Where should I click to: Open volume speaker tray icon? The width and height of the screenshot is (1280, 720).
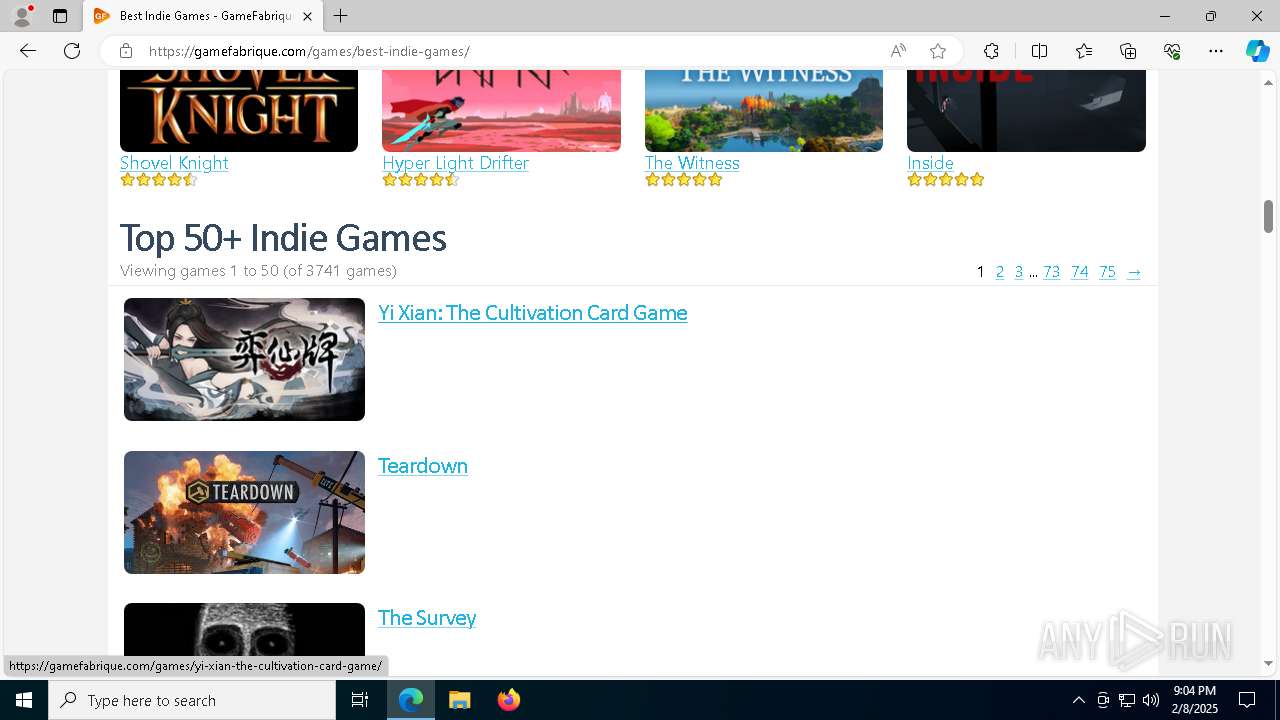tap(1151, 700)
